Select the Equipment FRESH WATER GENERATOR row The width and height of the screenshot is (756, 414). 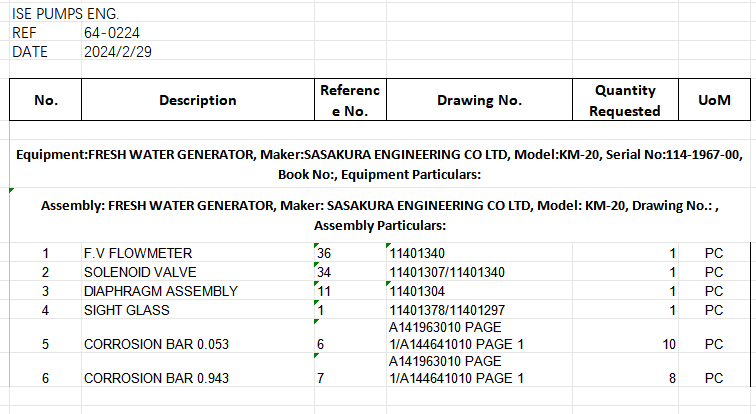pyautogui.click(x=380, y=164)
